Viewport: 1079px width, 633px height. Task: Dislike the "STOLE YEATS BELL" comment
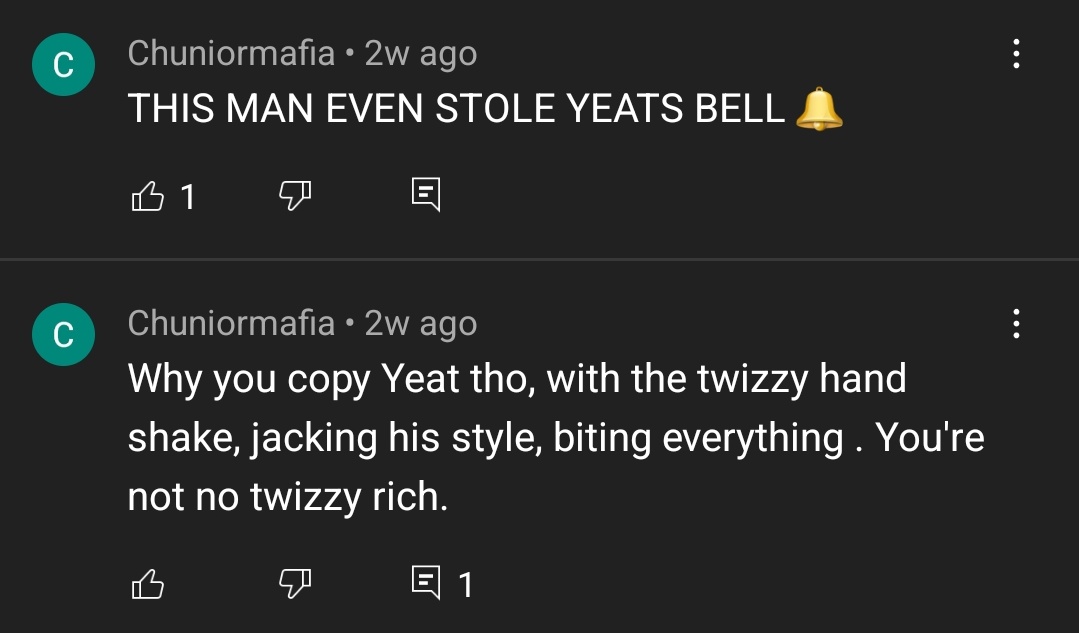294,197
